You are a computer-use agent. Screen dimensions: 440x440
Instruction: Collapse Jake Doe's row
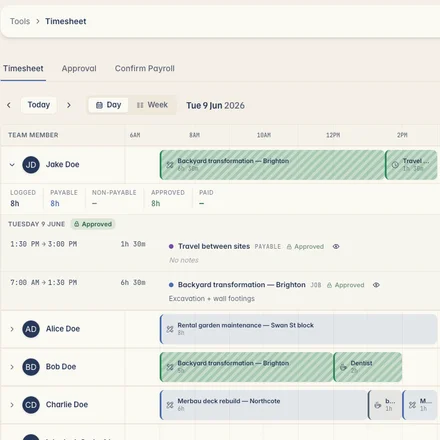[x=12, y=165]
